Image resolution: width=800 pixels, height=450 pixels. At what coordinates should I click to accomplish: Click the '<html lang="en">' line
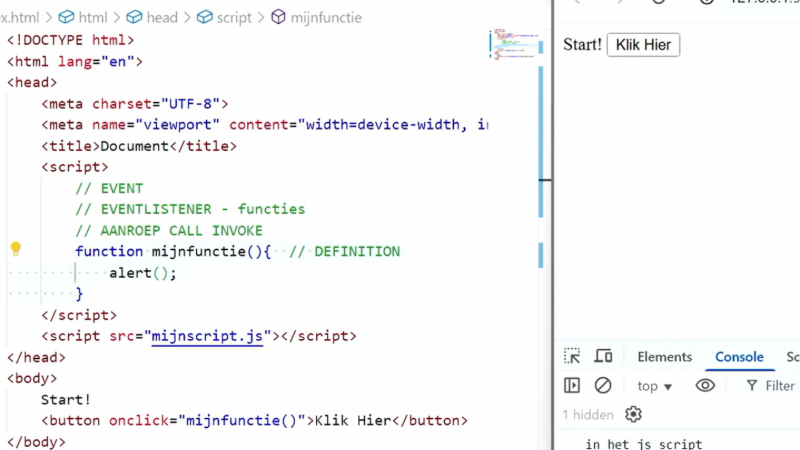point(75,62)
